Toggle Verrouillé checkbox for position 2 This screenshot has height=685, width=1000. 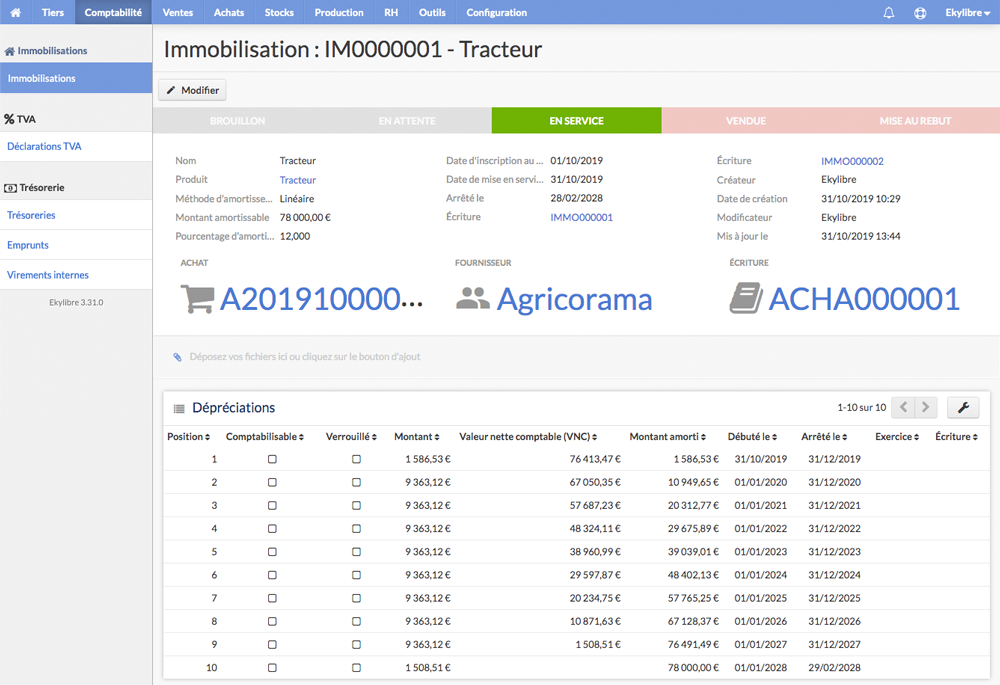[357, 482]
